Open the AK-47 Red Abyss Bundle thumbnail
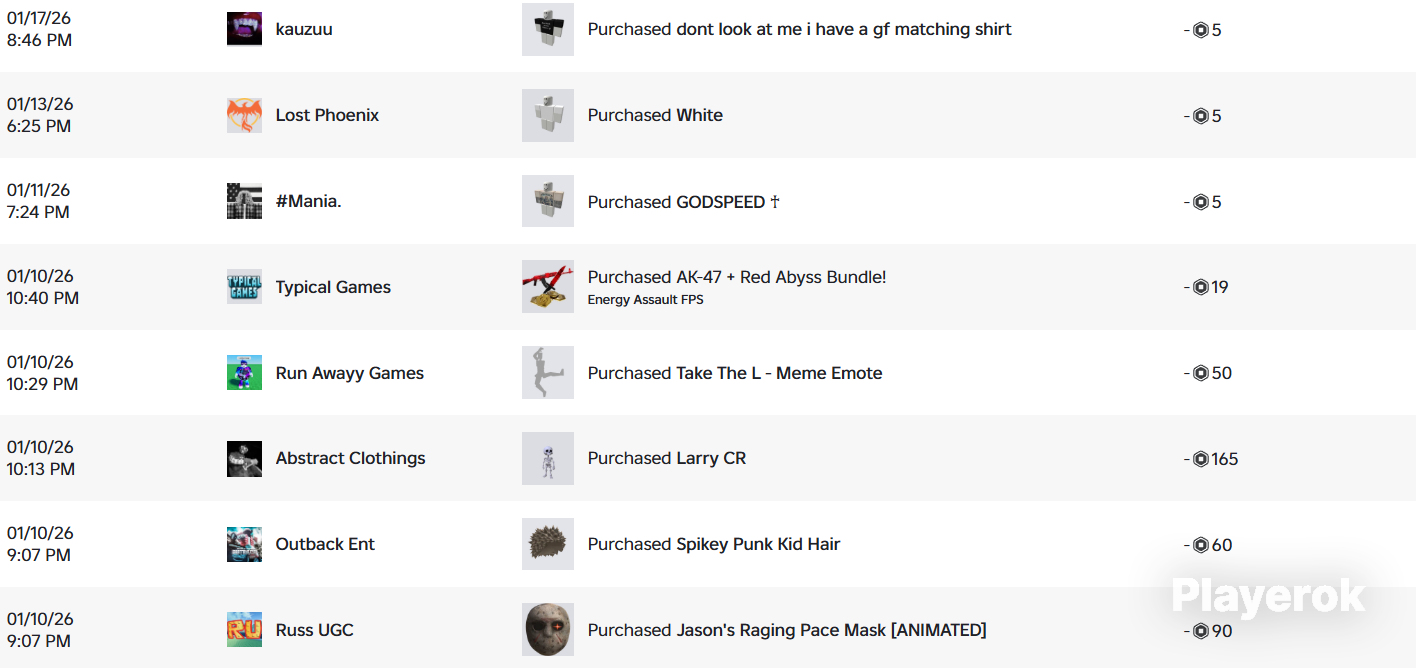The width and height of the screenshot is (1416, 668). pos(548,287)
